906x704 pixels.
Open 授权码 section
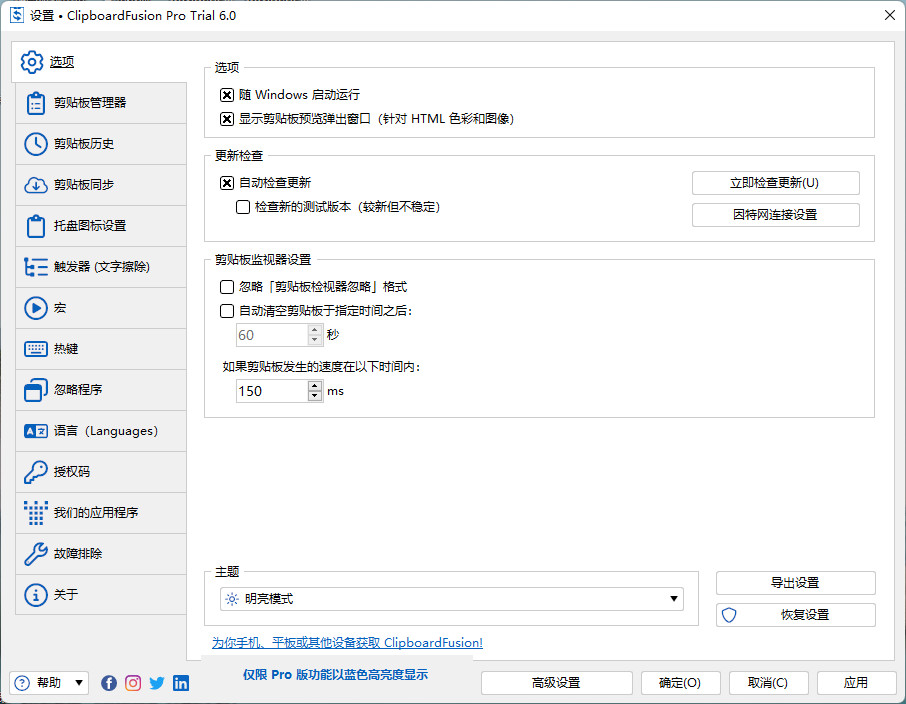coord(101,472)
